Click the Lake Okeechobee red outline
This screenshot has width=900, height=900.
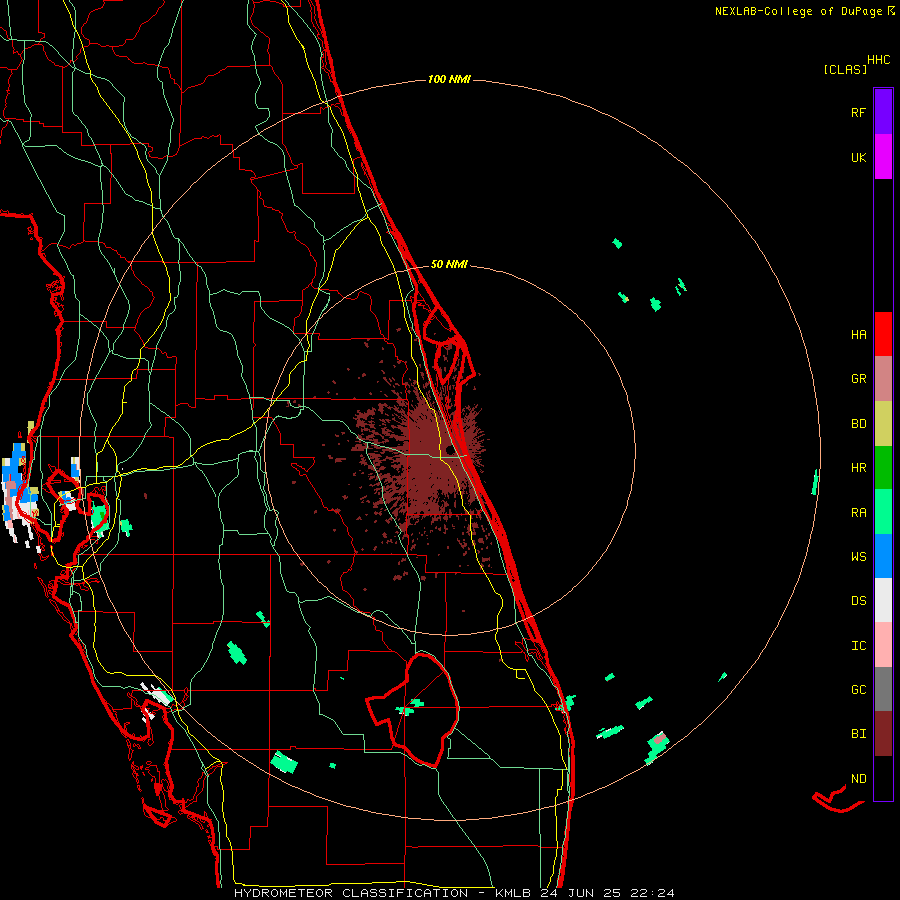413,709
